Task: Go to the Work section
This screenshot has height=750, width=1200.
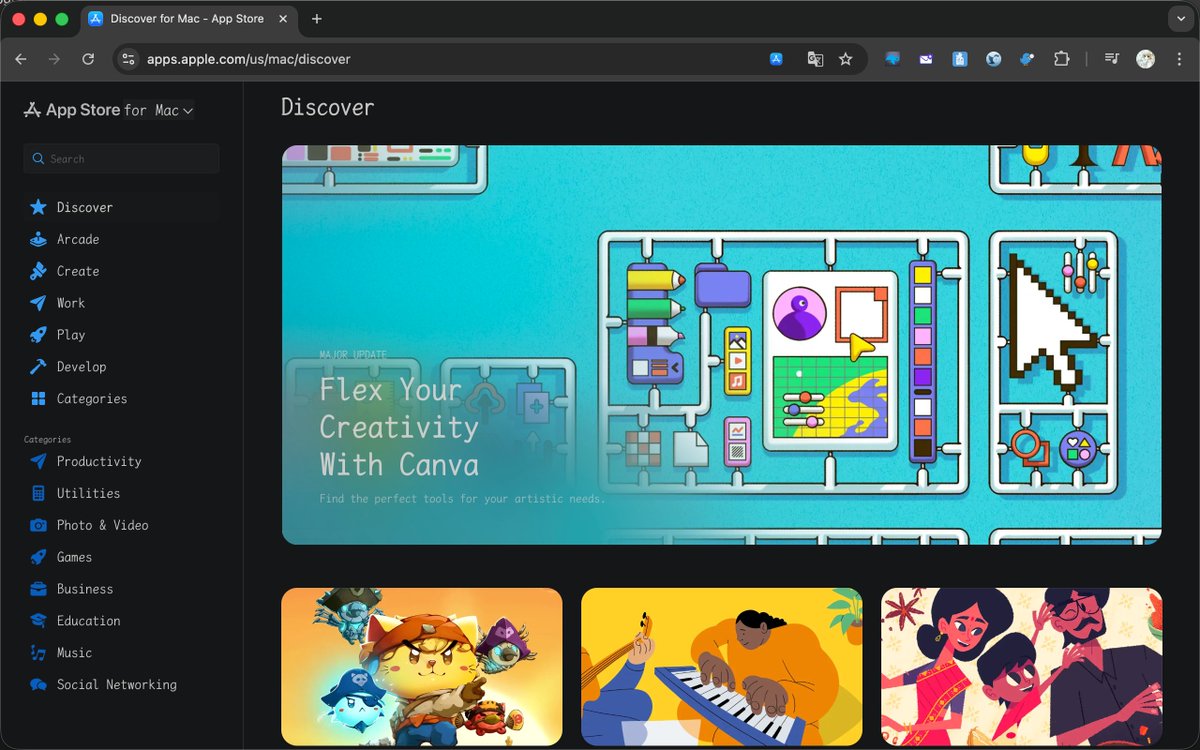Action: pyautogui.click(x=71, y=303)
